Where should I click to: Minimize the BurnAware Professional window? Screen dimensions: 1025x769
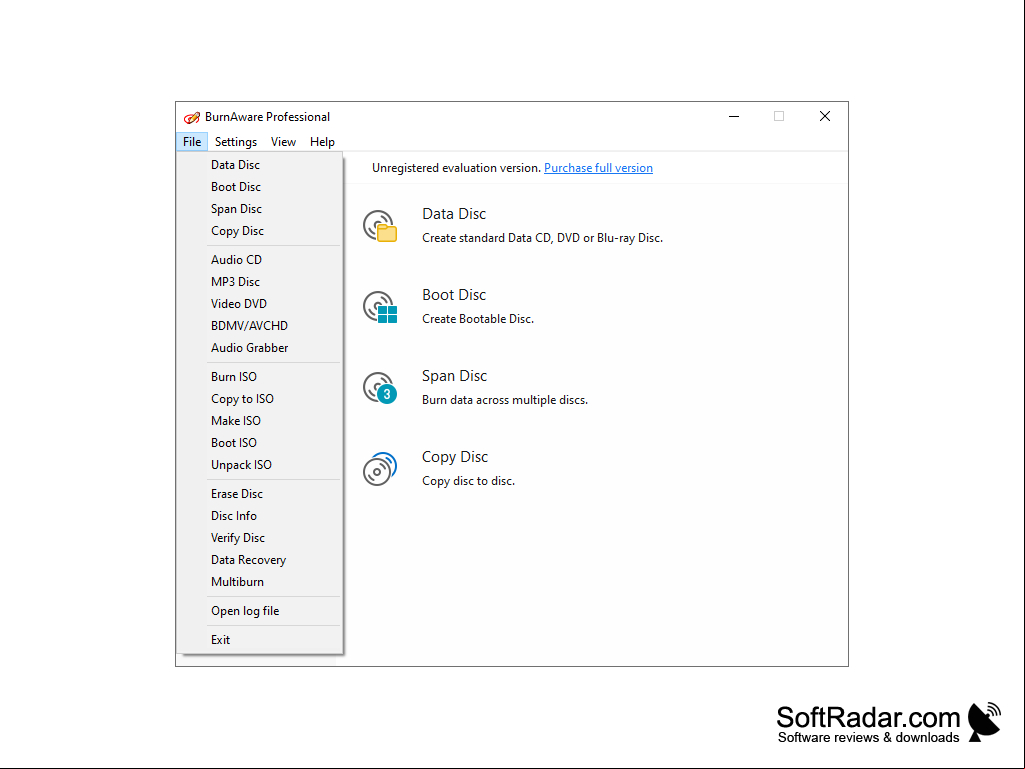pyautogui.click(x=734, y=116)
